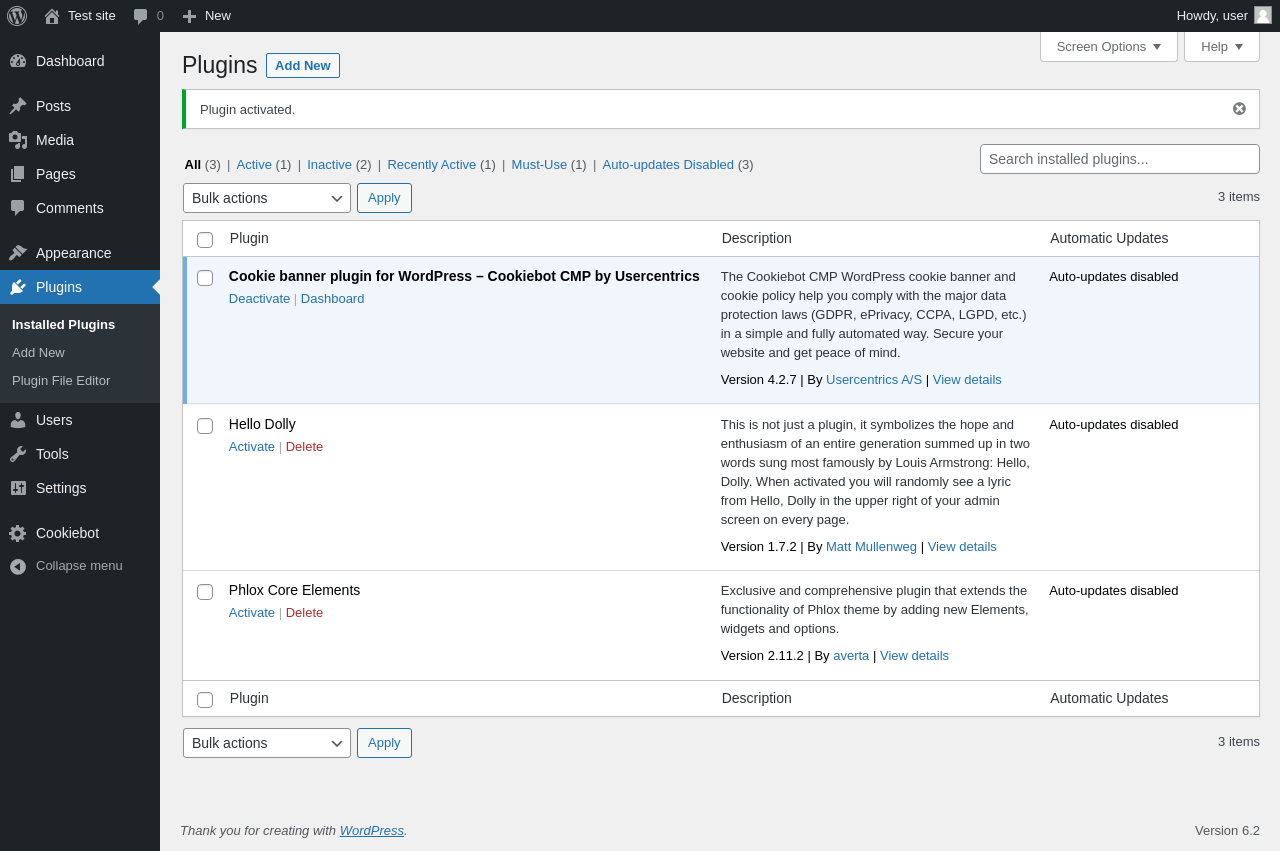Activate the Hello Dolly plugin
Image resolution: width=1280 pixels, height=851 pixels.
[252, 446]
